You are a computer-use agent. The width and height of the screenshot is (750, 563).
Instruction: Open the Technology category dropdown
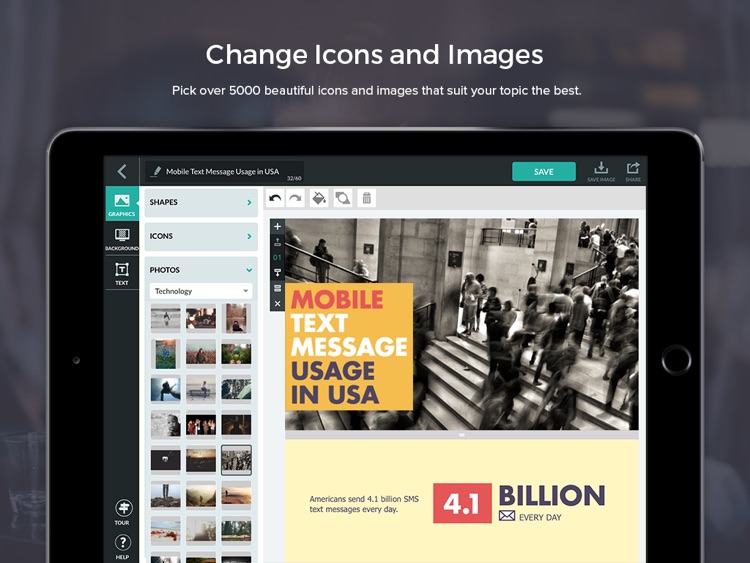pyautogui.click(x=201, y=291)
